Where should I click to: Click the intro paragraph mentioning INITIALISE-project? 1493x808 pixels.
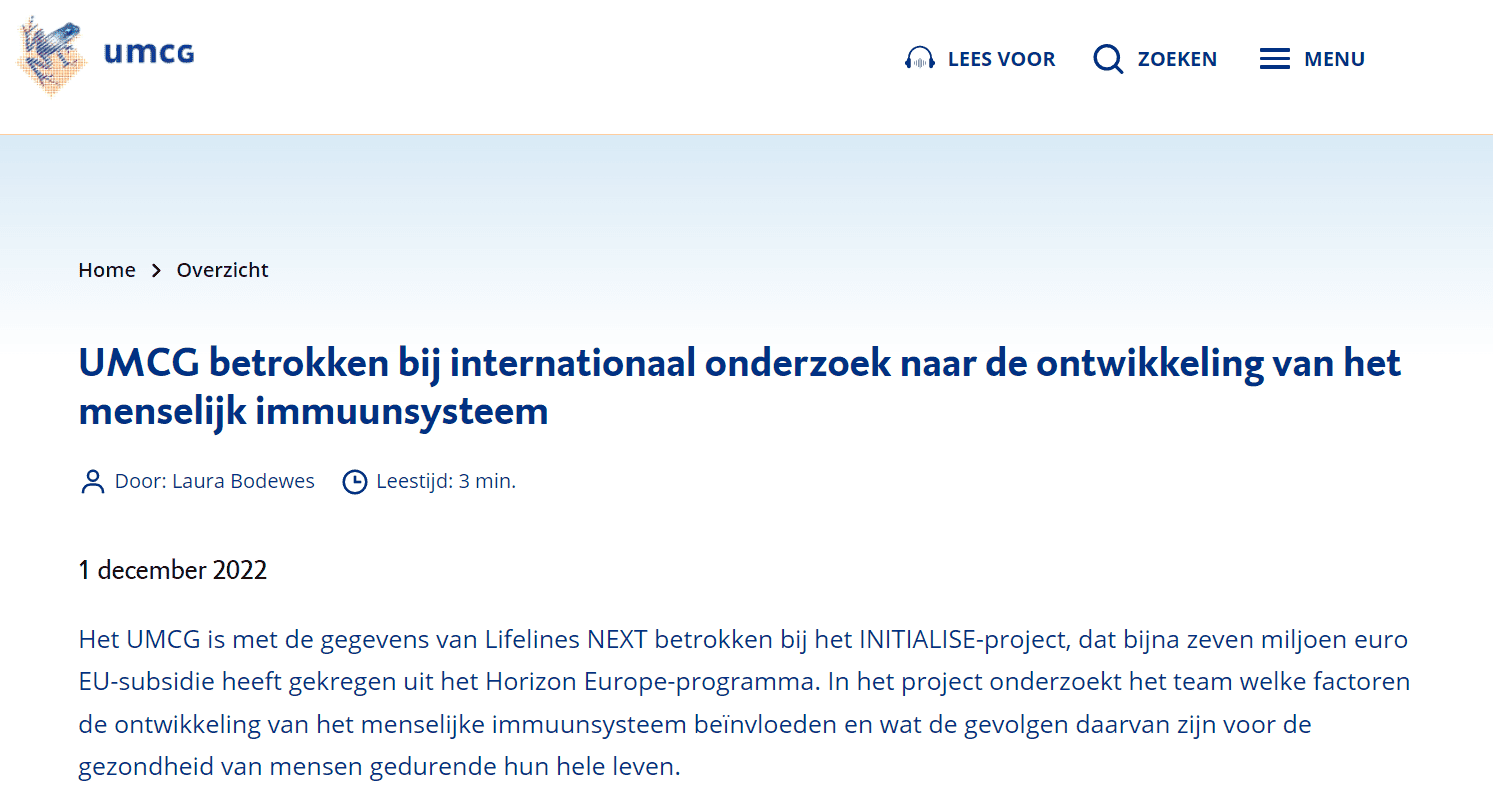(745, 703)
